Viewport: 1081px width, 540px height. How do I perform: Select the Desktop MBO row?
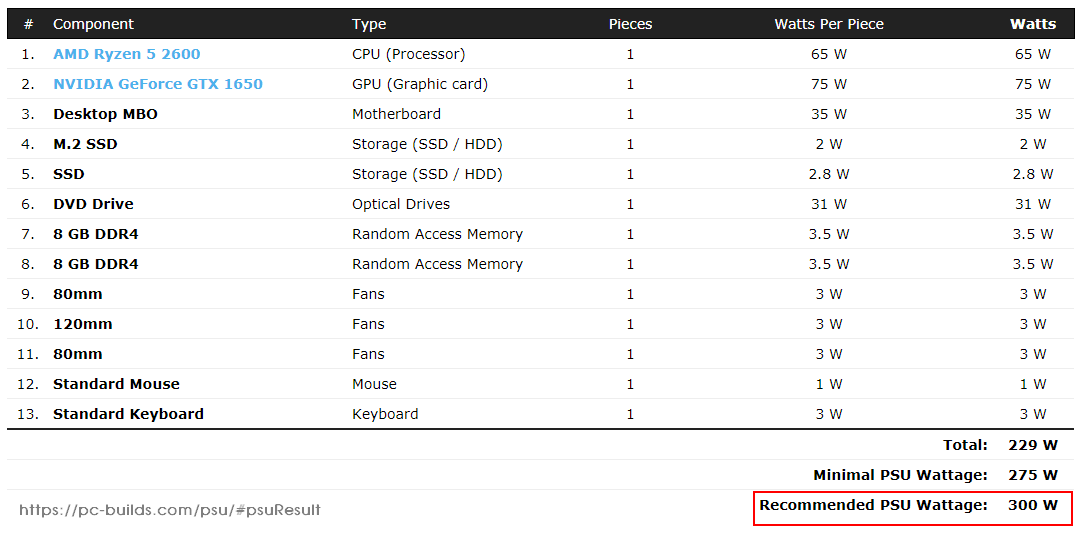(540, 114)
